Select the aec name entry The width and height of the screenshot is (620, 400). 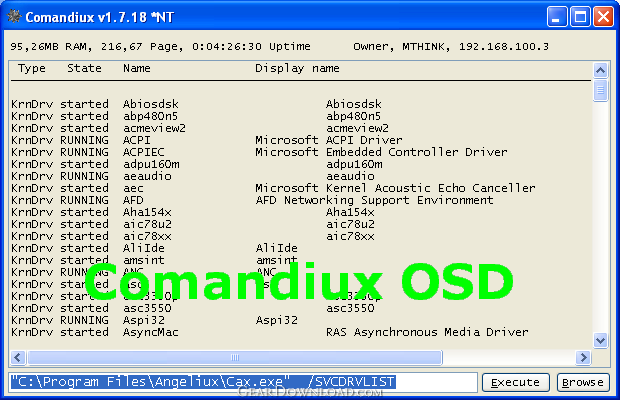133,188
